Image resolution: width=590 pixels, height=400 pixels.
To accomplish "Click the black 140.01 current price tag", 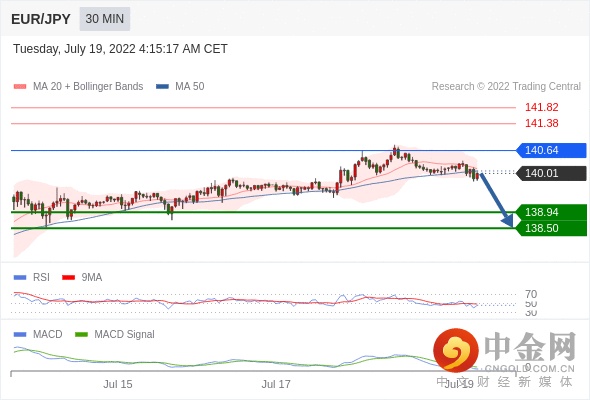I will point(551,173).
